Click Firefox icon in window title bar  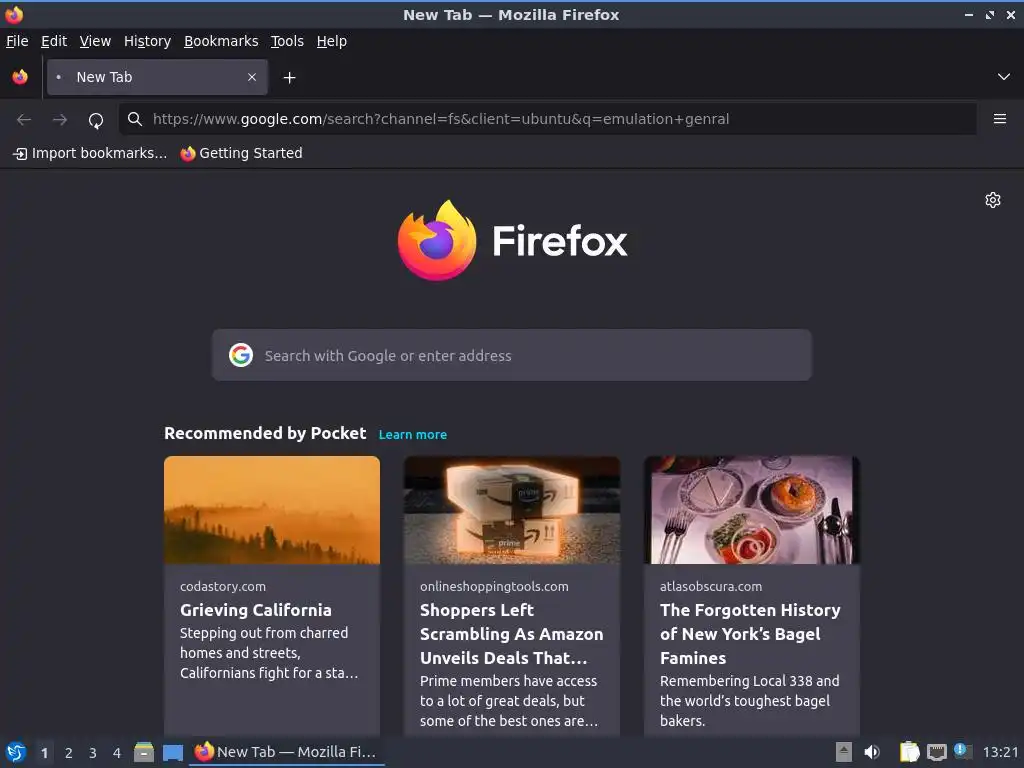pos(14,14)
